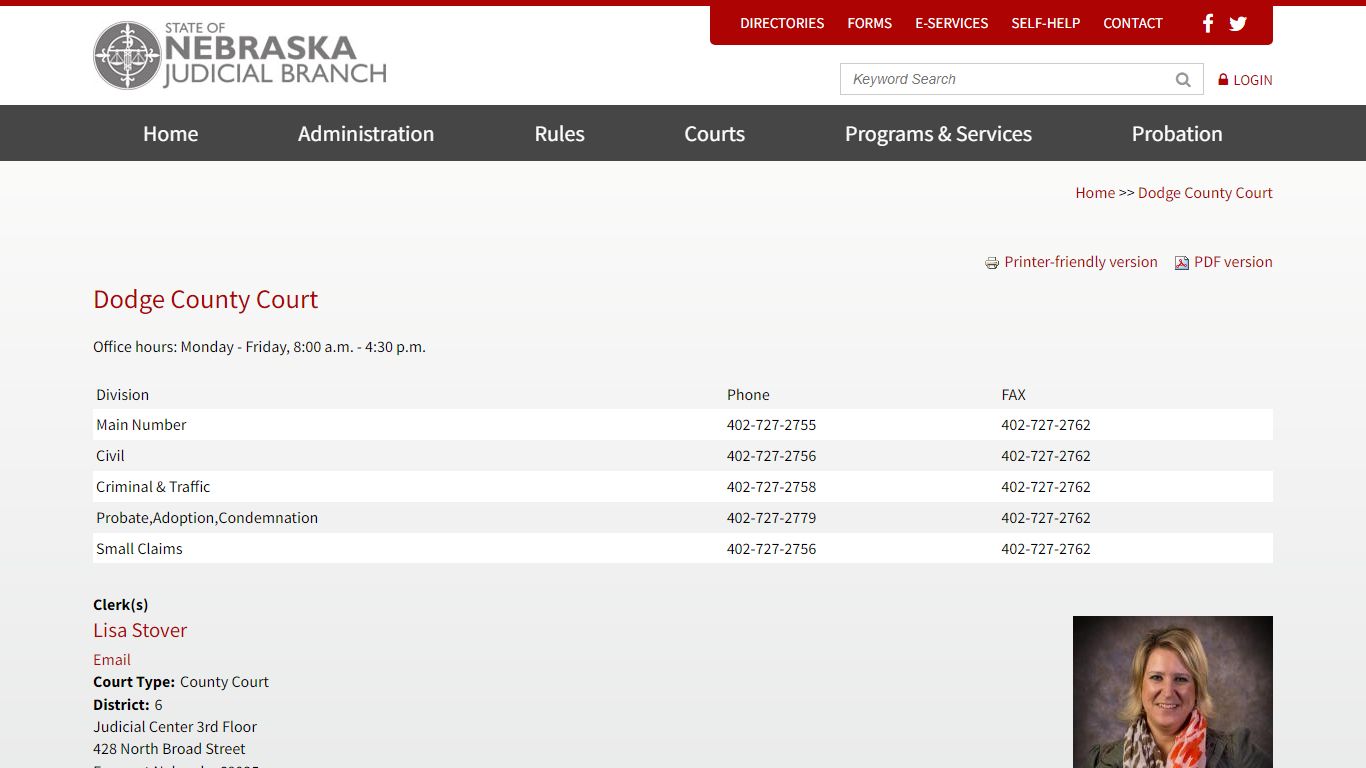
Task: Click the Criminal & Traffic cell
Action: click(x=153, y=487)
